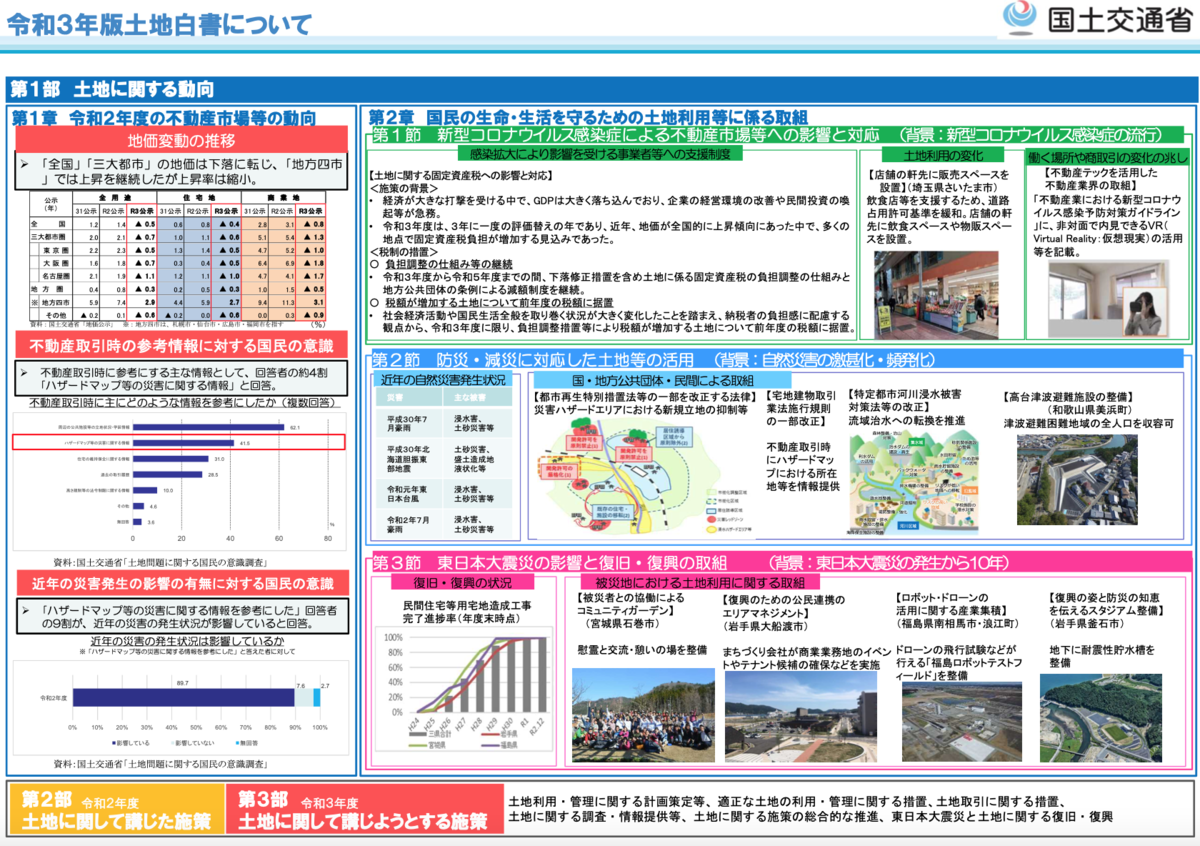
Task: Open the disaster hazard area zoning diagram
Action: [x=637, y=478]
